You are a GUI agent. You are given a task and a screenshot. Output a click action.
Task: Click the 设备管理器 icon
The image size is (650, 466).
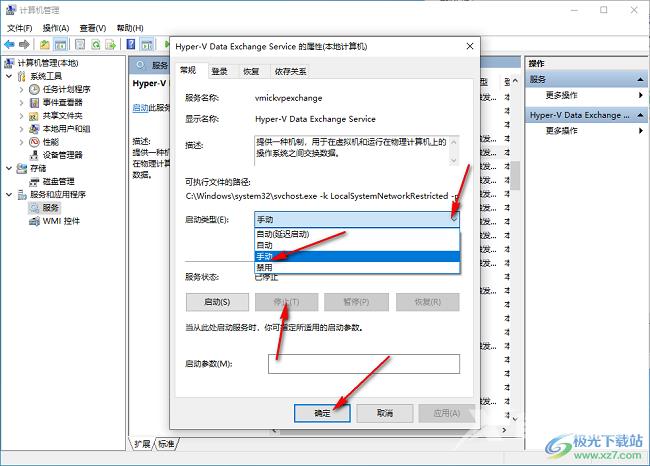tap(34, 155)
